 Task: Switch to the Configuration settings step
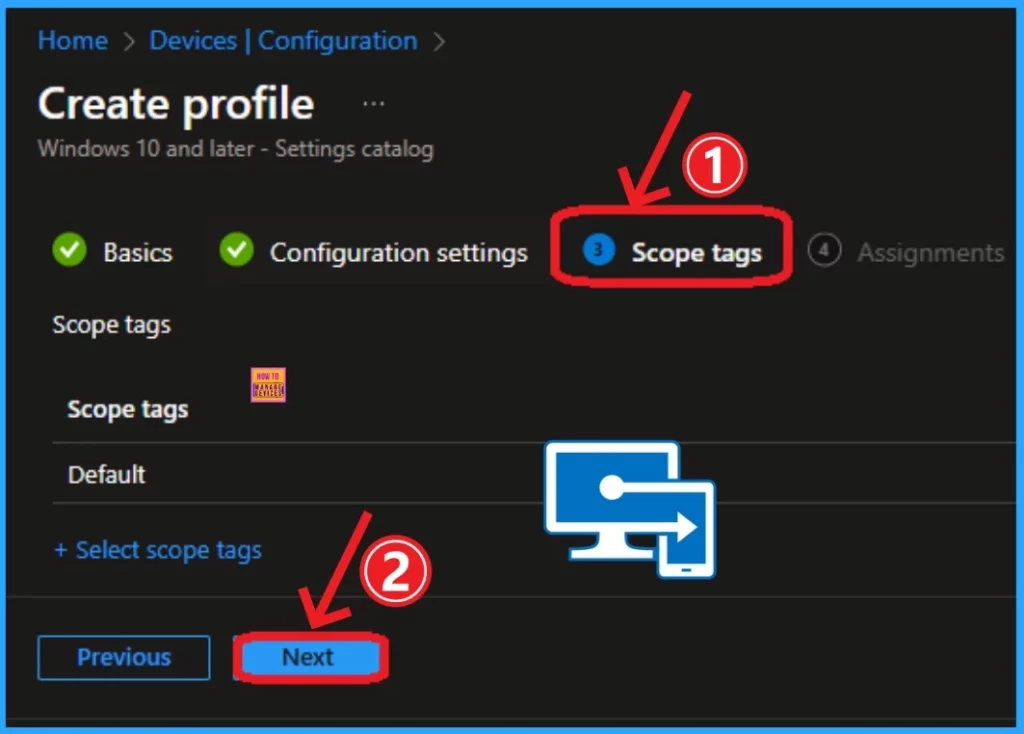pyautogui.click(x=398, y=253)
